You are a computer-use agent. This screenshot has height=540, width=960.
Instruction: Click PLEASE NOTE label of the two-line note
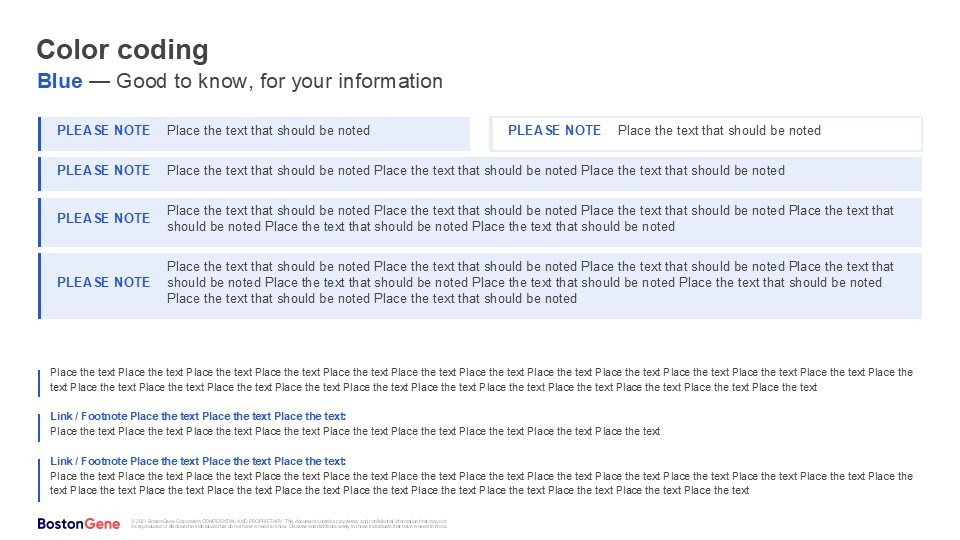point(103,219)
